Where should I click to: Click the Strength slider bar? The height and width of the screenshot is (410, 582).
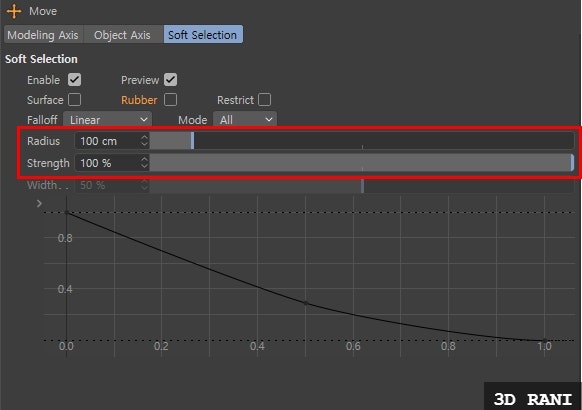(x=362, y=163)
